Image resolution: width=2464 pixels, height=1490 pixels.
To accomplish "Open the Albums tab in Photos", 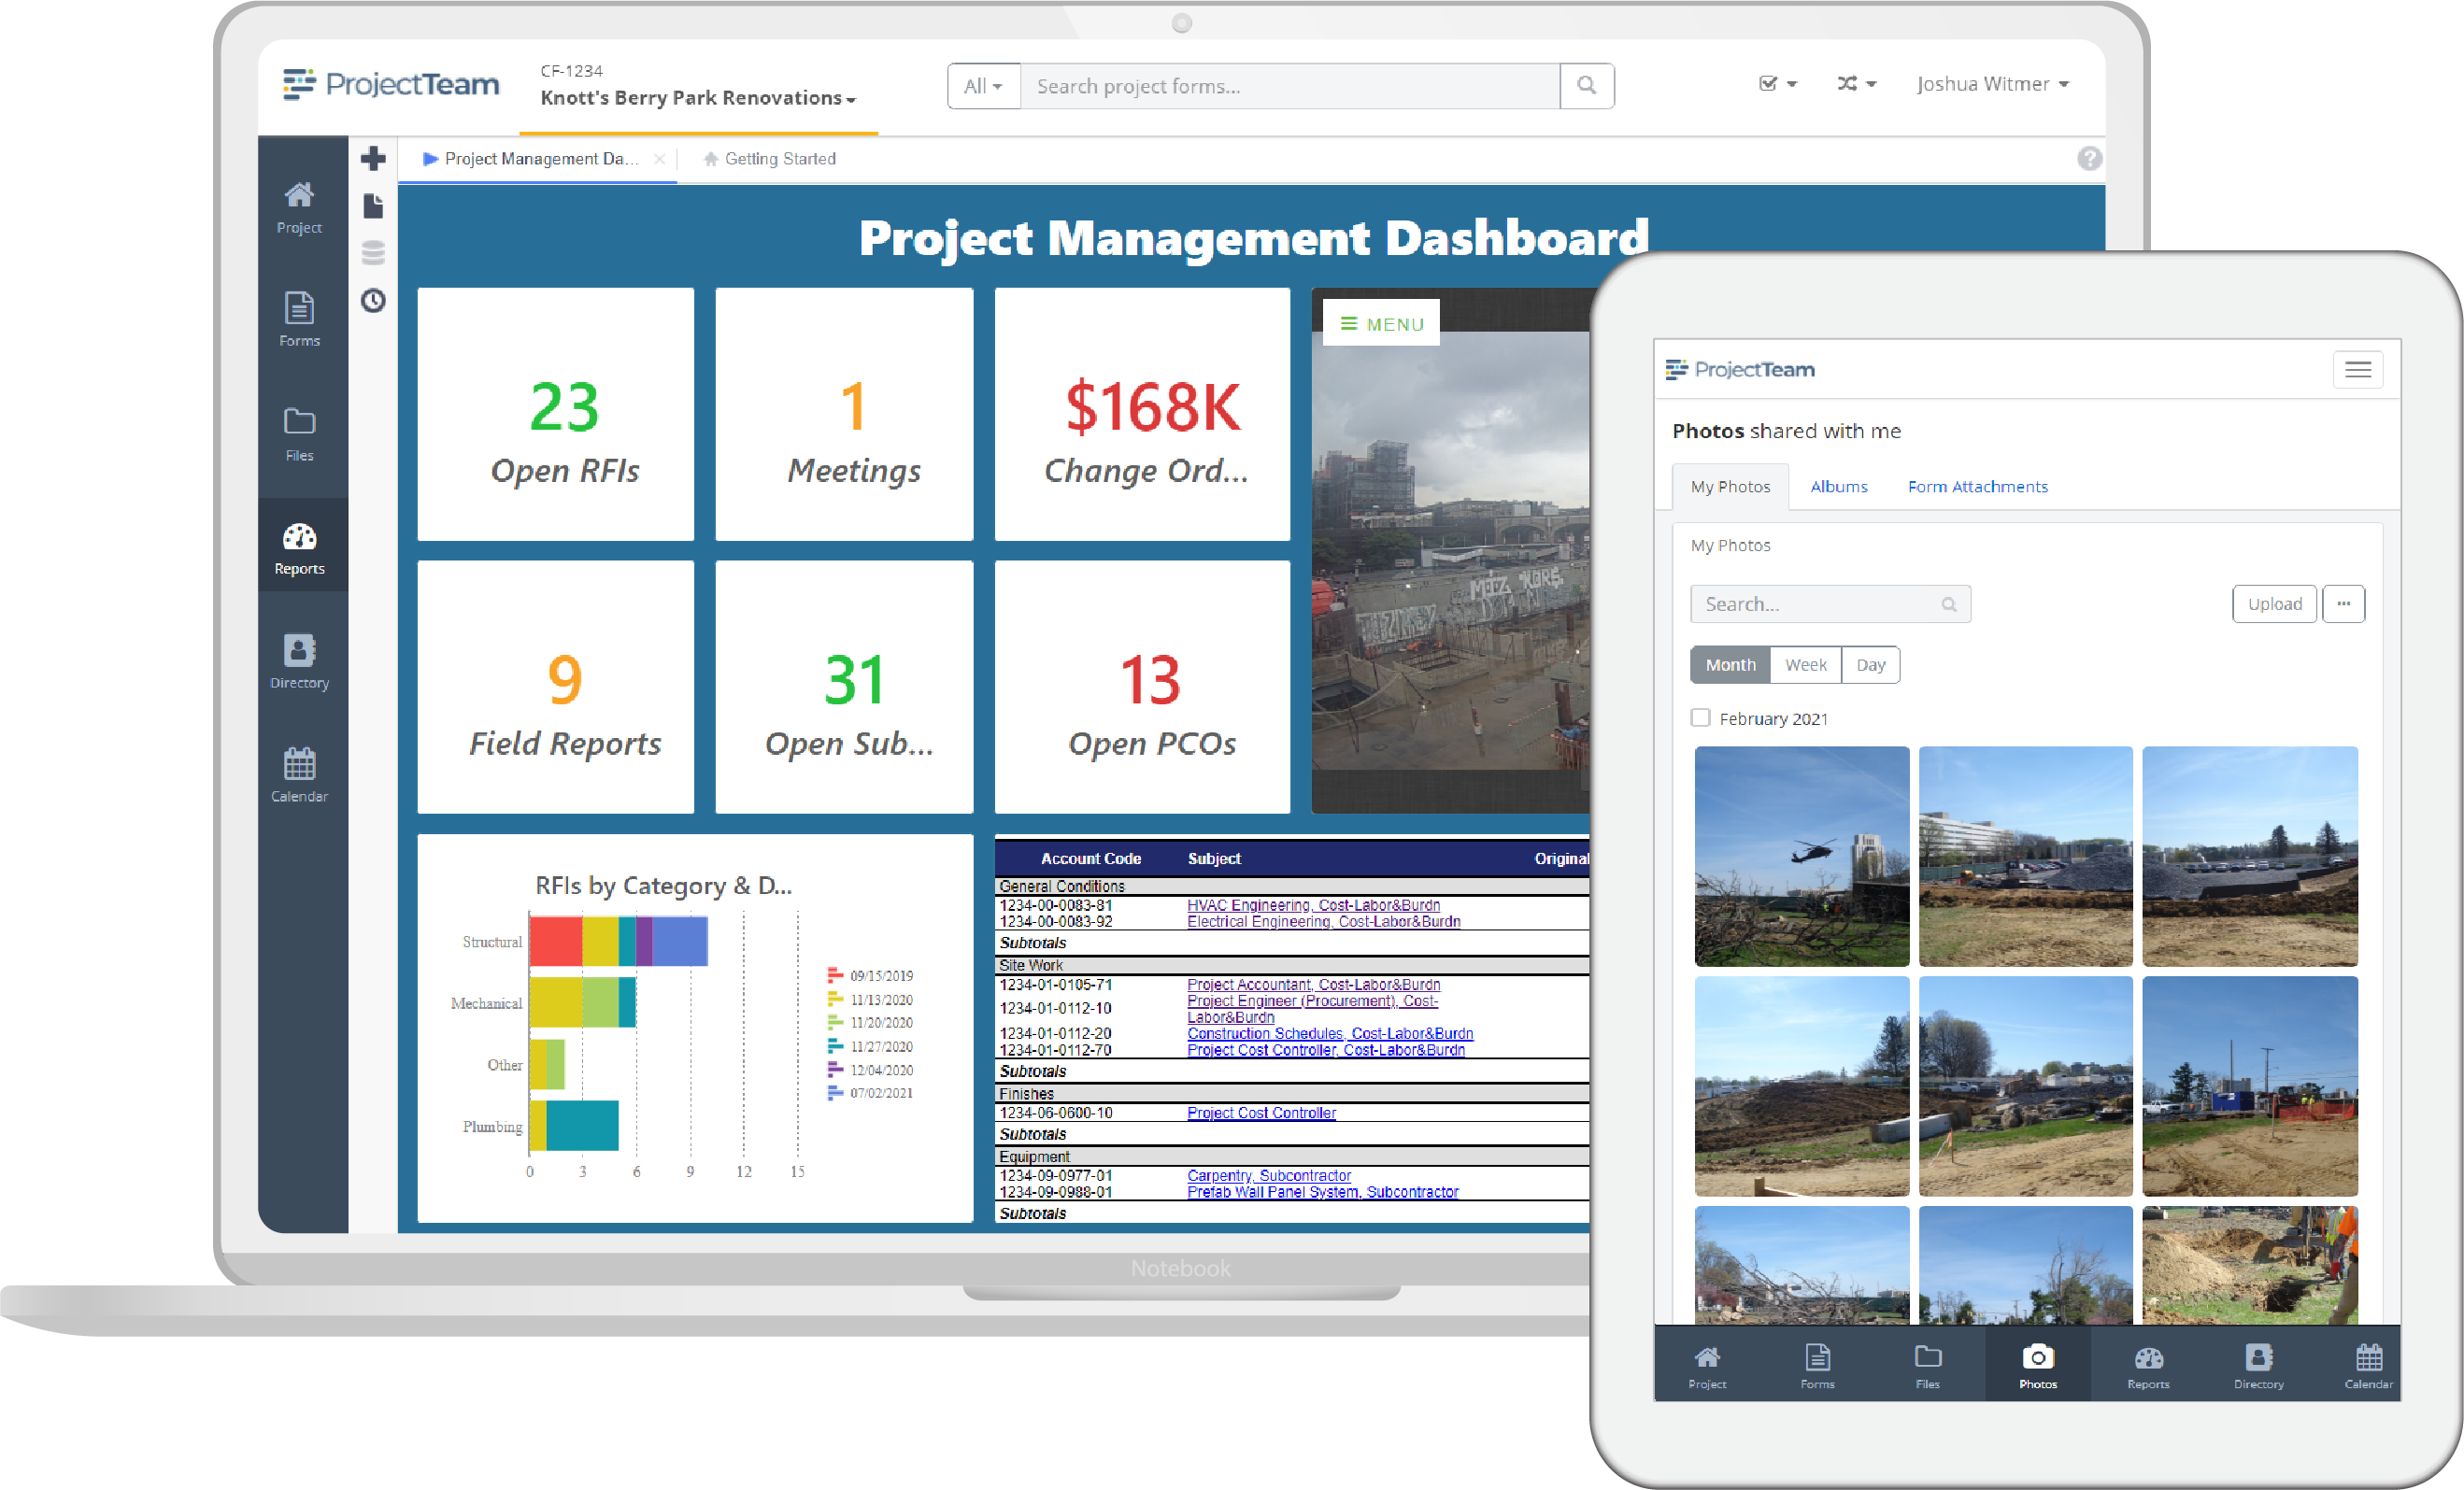I will [x=1838, y=486].
